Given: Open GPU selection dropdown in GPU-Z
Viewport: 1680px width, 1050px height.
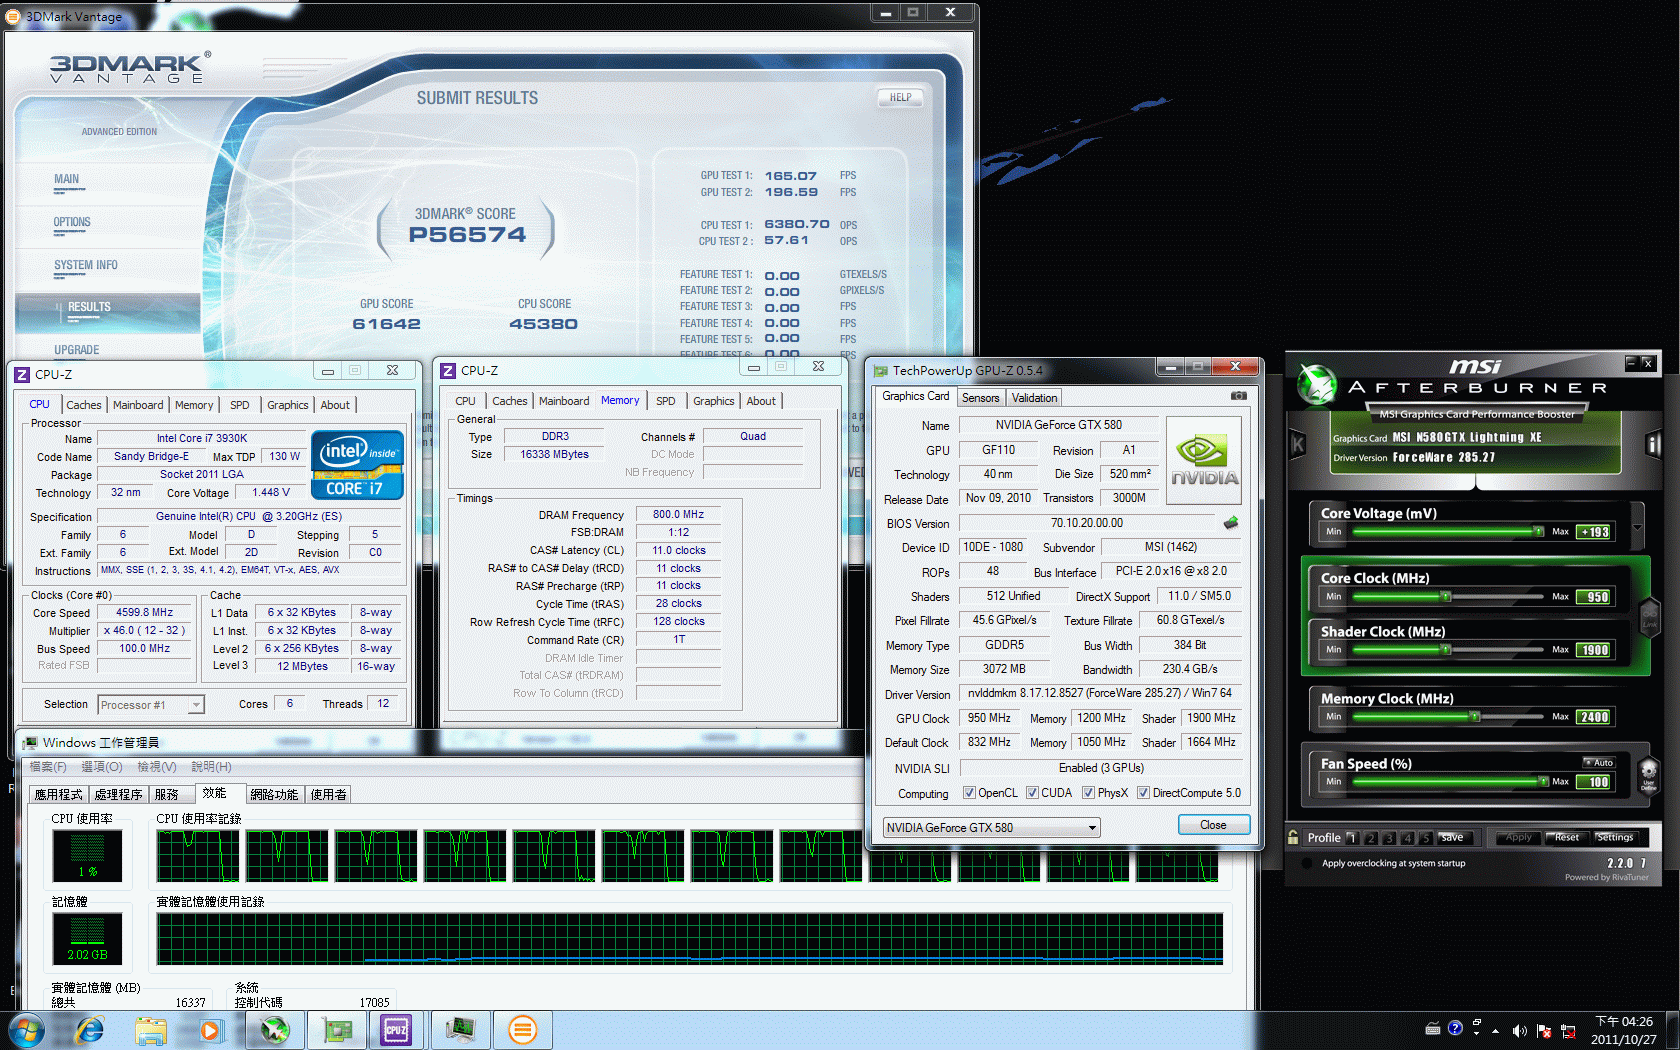Looking at the screenshot, I should 992,827.
